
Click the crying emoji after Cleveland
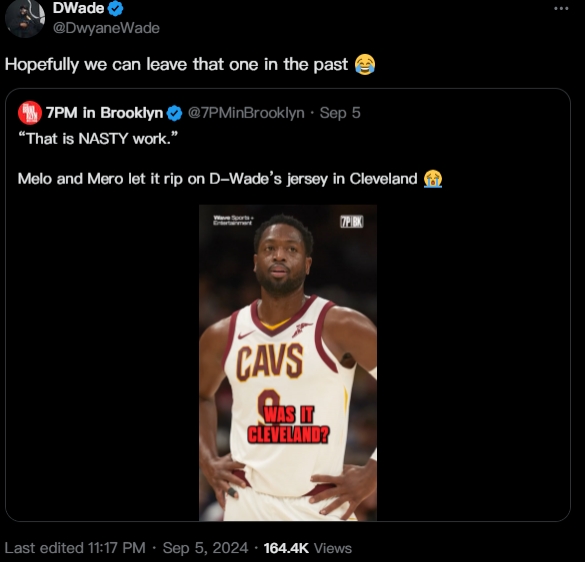433,179
